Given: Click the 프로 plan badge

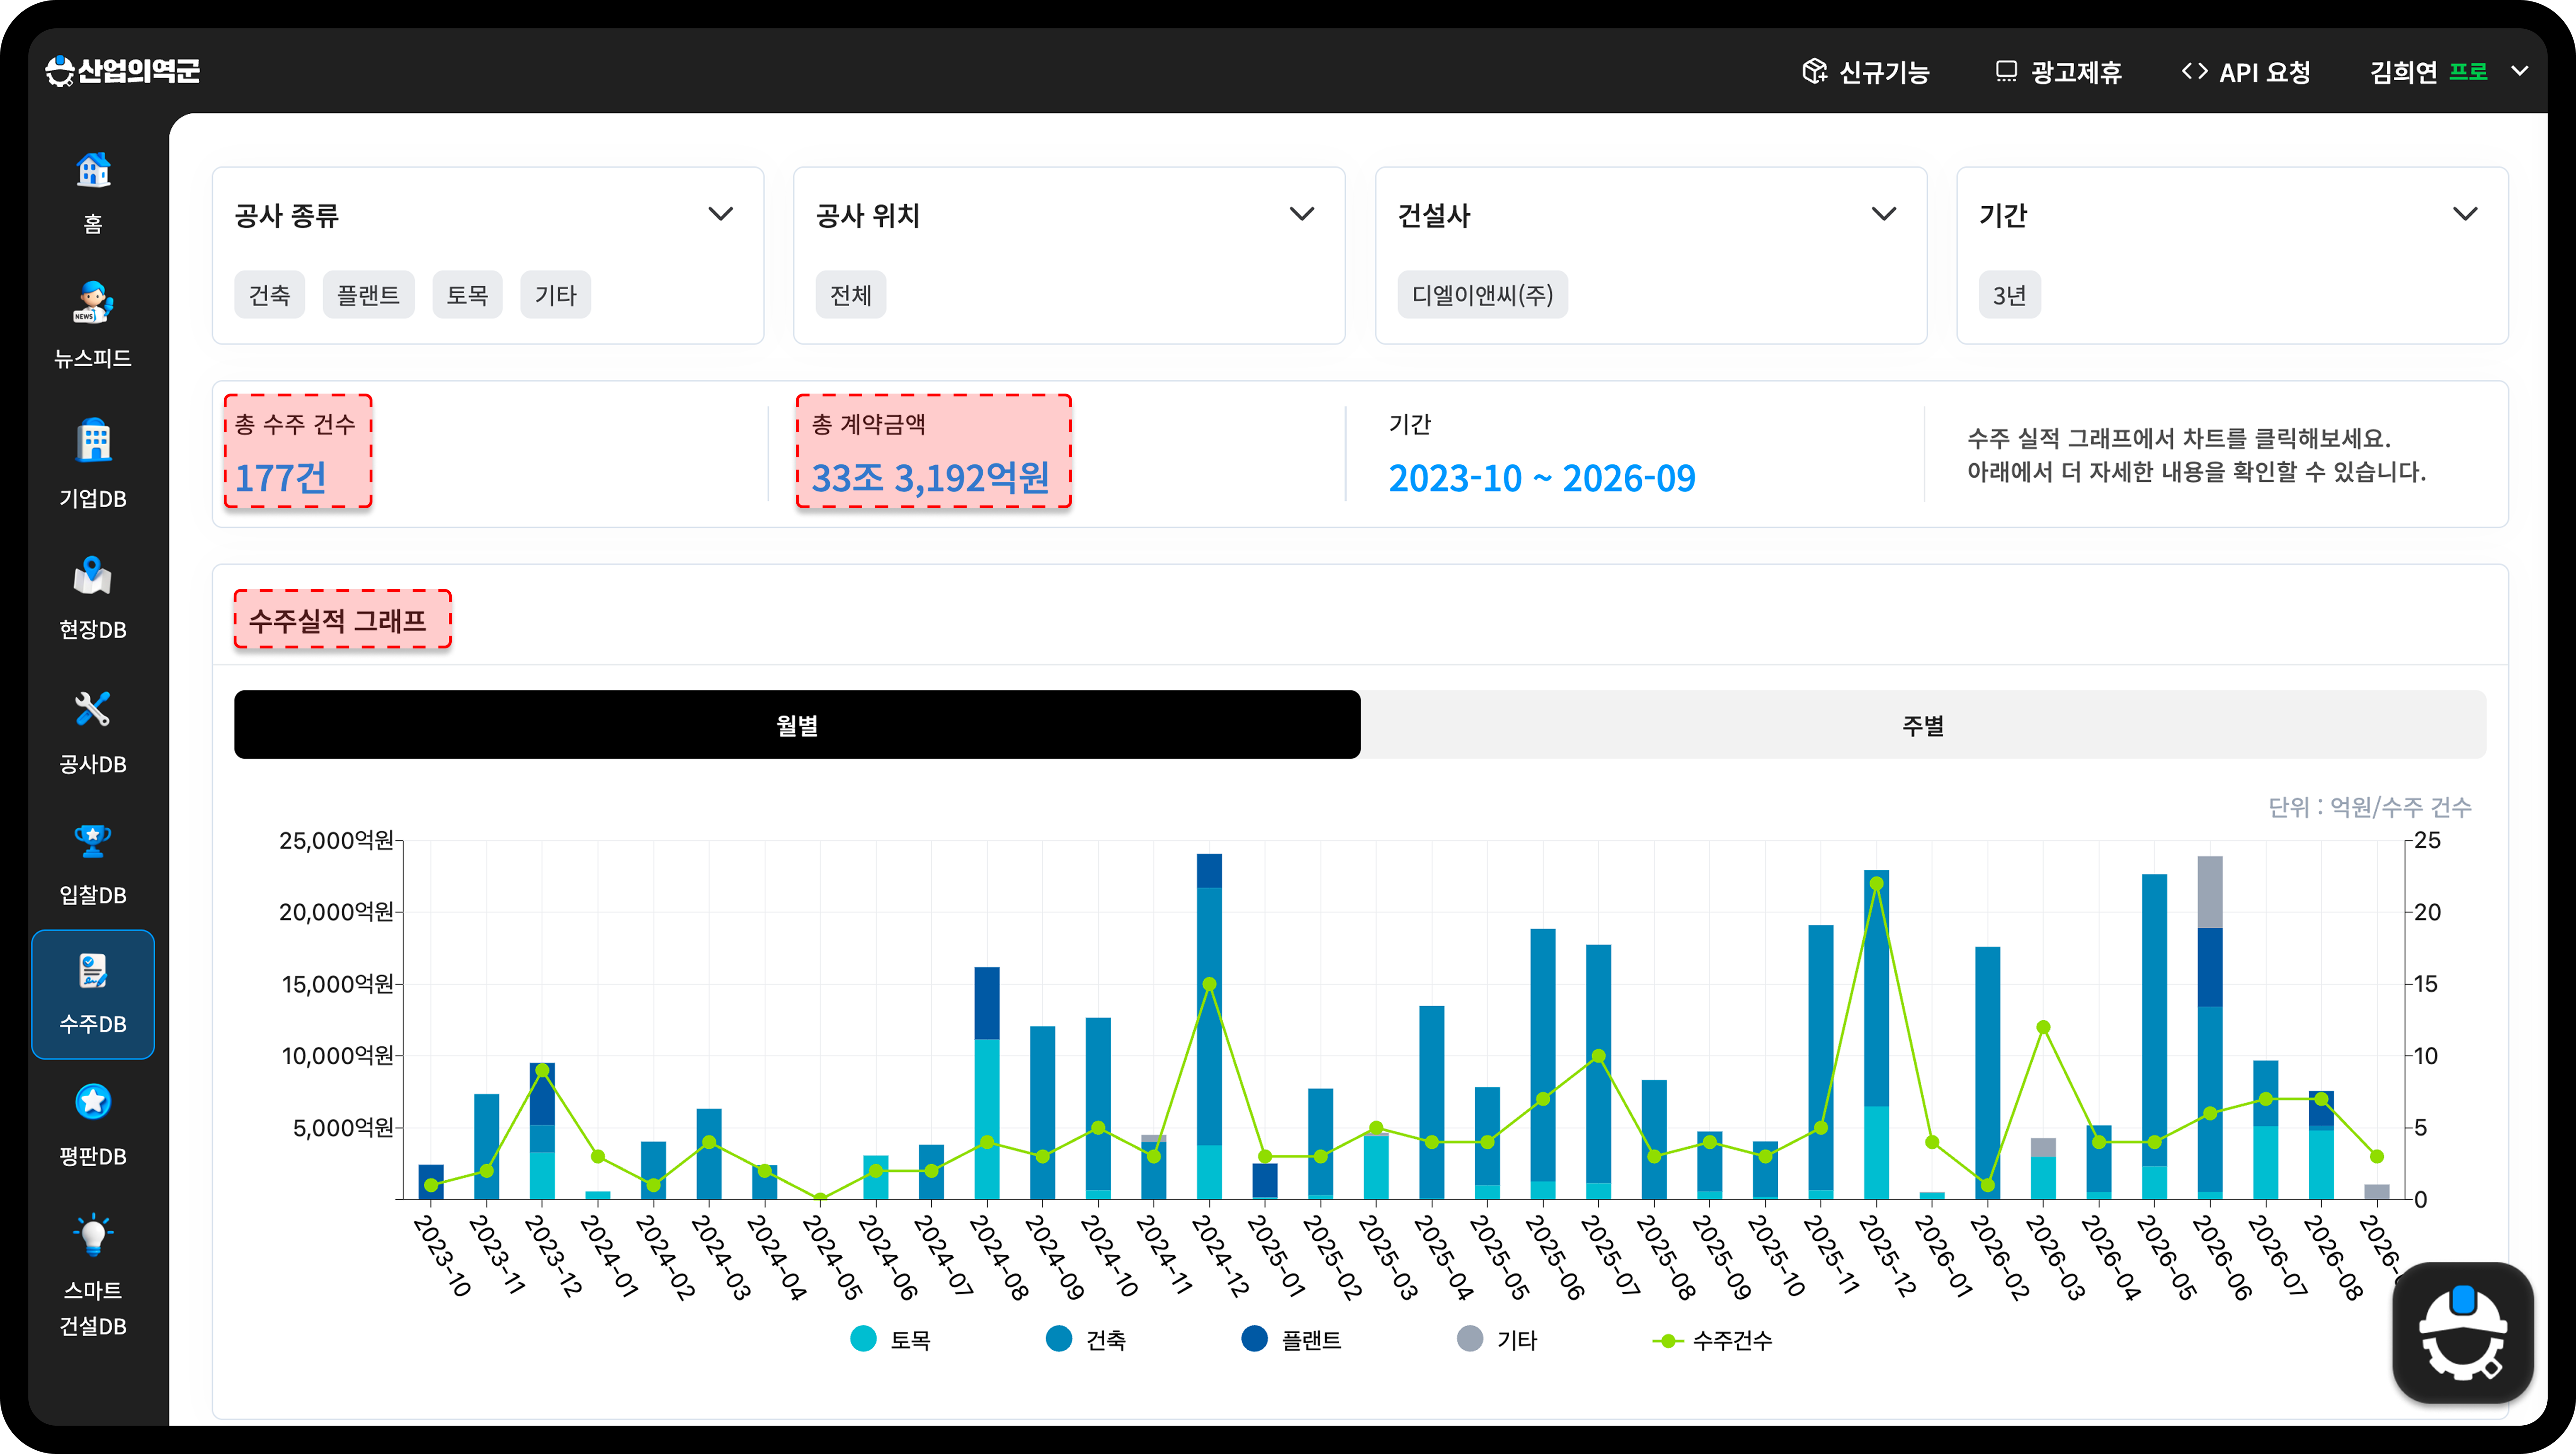Looking at the screenshot, I should [2468, 72].
